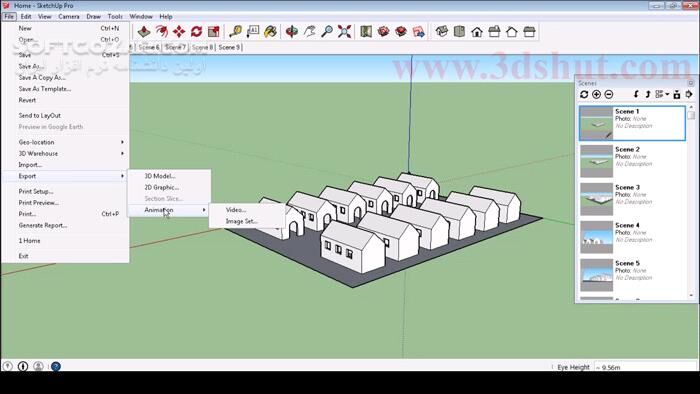
Task: Open the Window menu
Action: (x=141, y=17)
